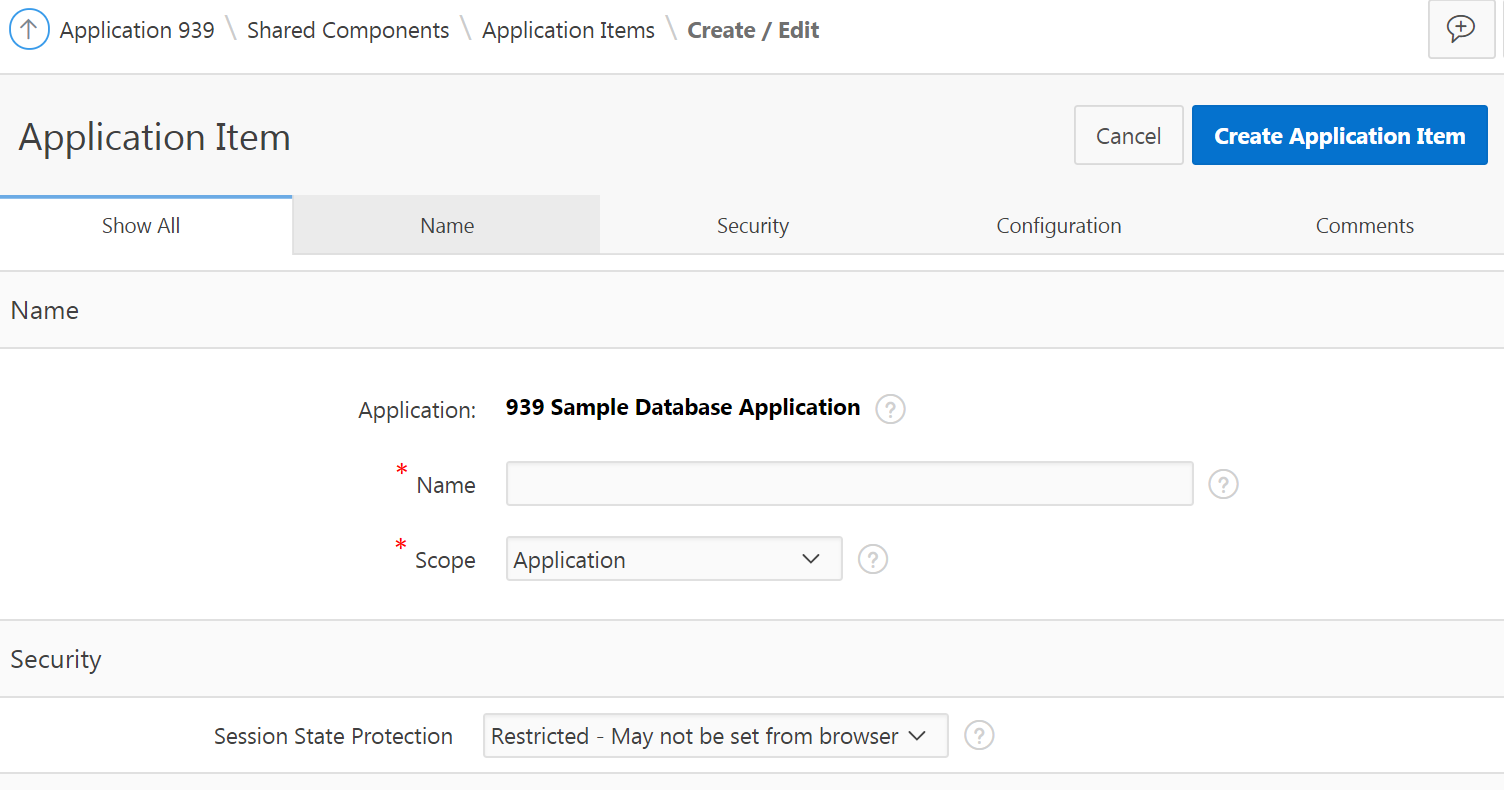Switch to the Comments tab
Viewport: 1504px width, 790px height.
[x=1364, y=226]
